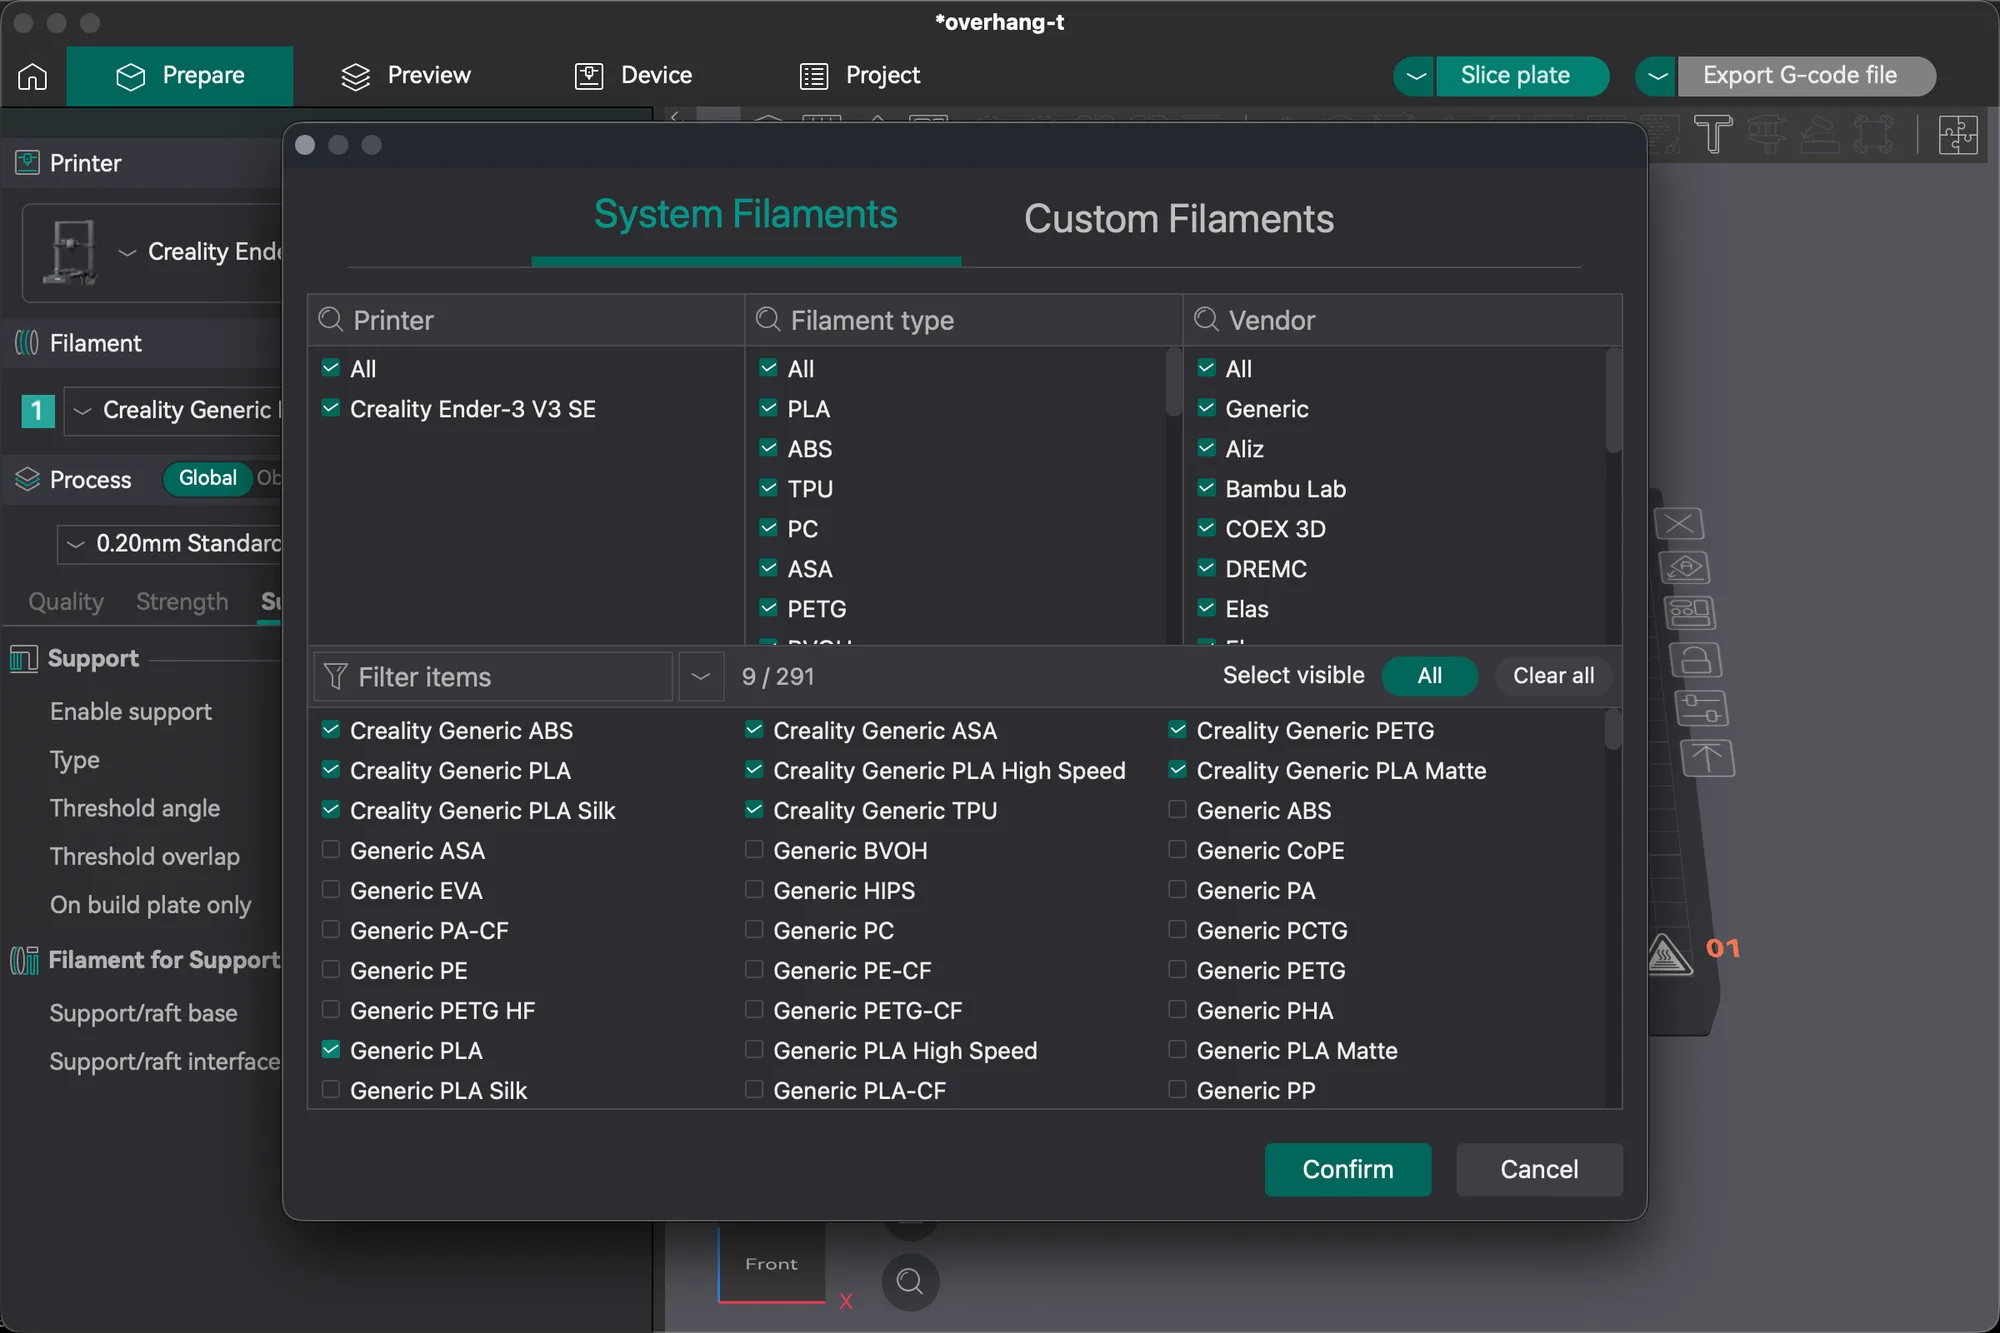The image size is (2000, 1333).
Task: Open the Export G-code dropdown arrow
Action: [1657, 76]
